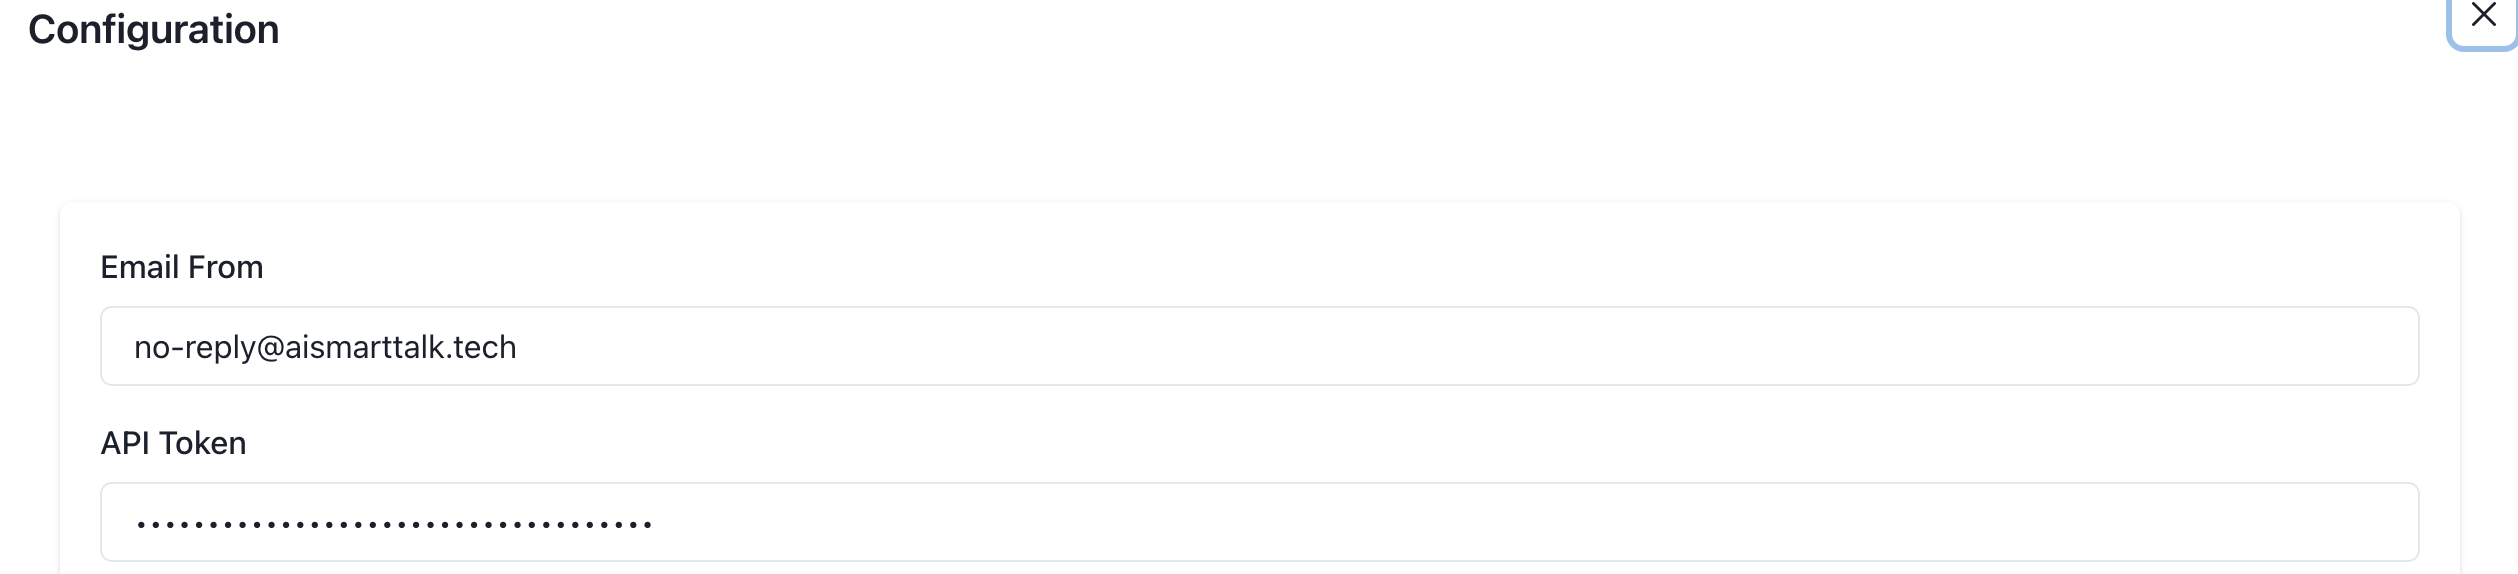Focus the API Token input field

point(1258,522)
